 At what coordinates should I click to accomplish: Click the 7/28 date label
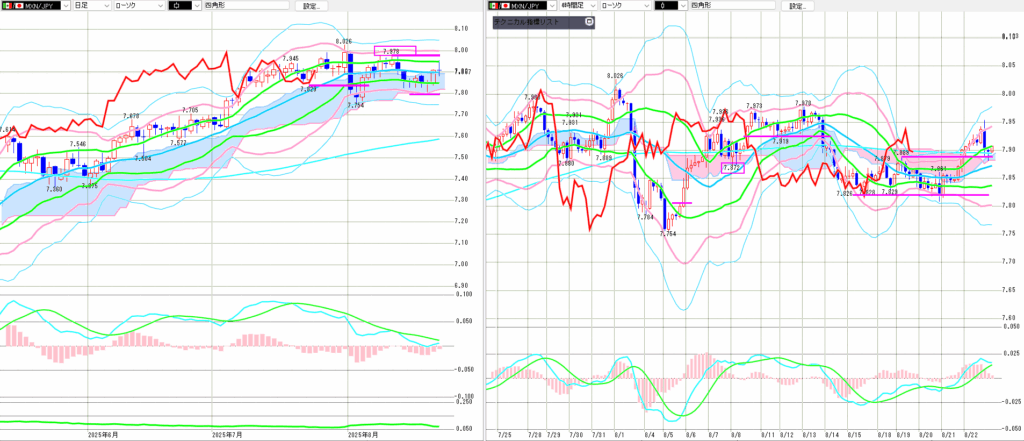(535, 434)
